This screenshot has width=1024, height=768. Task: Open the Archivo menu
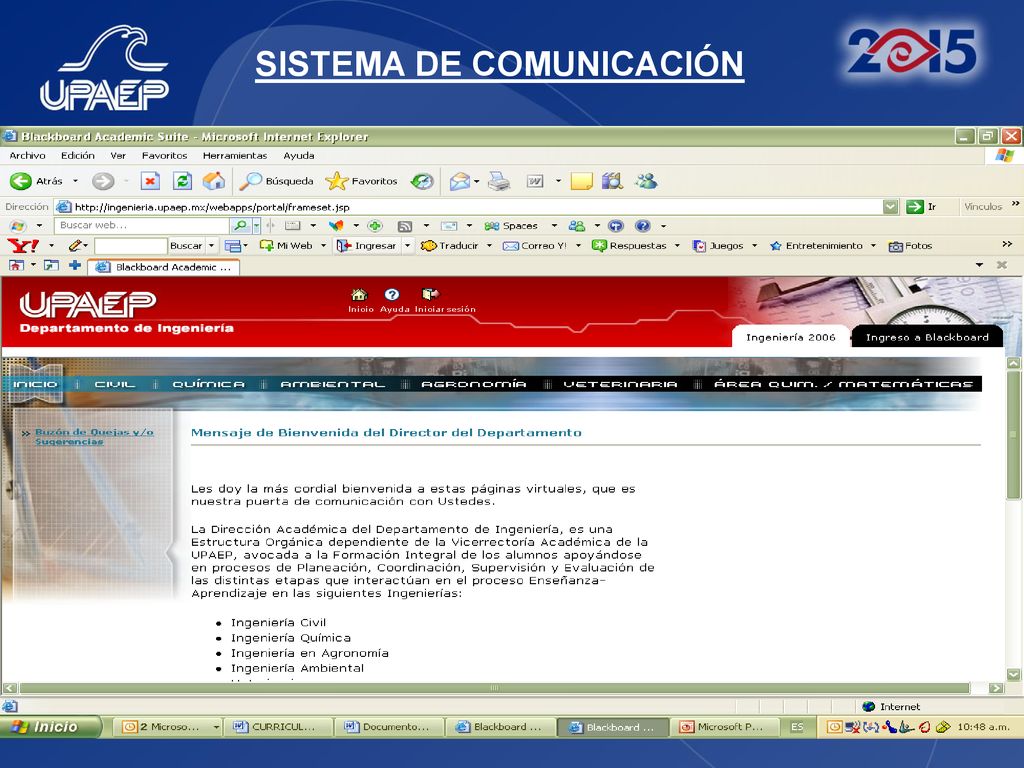point(27,155)
